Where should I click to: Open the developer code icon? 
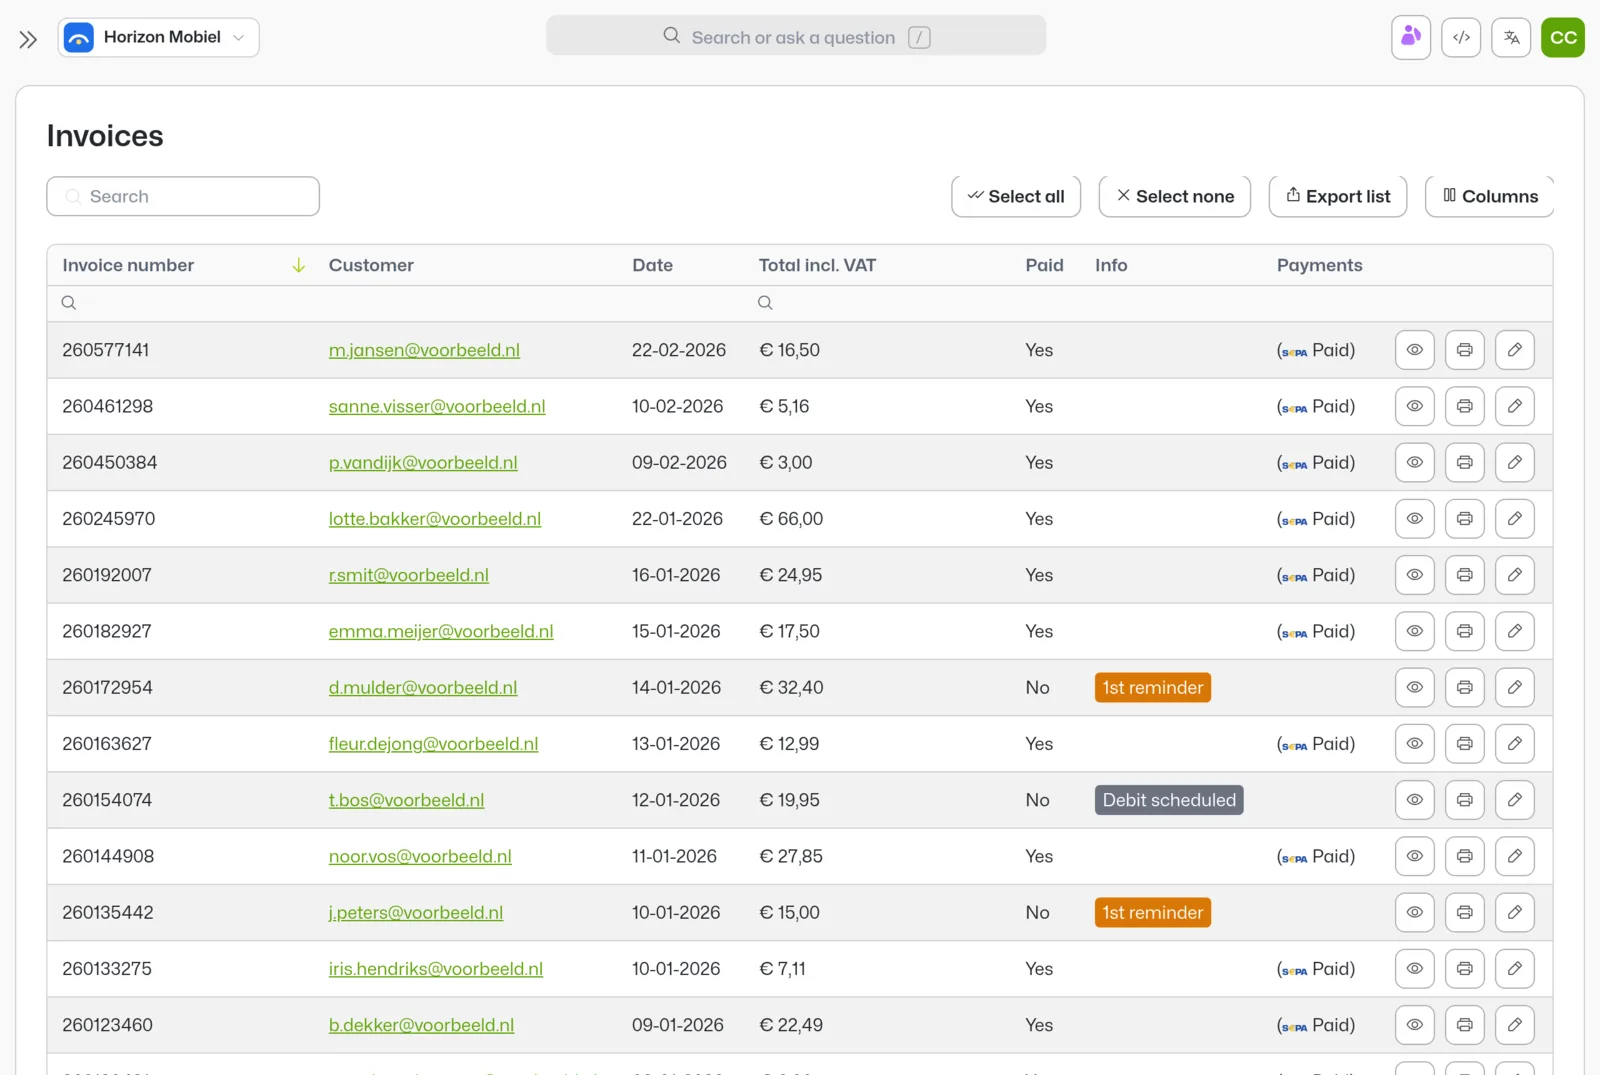click(x=1461, y=37)
